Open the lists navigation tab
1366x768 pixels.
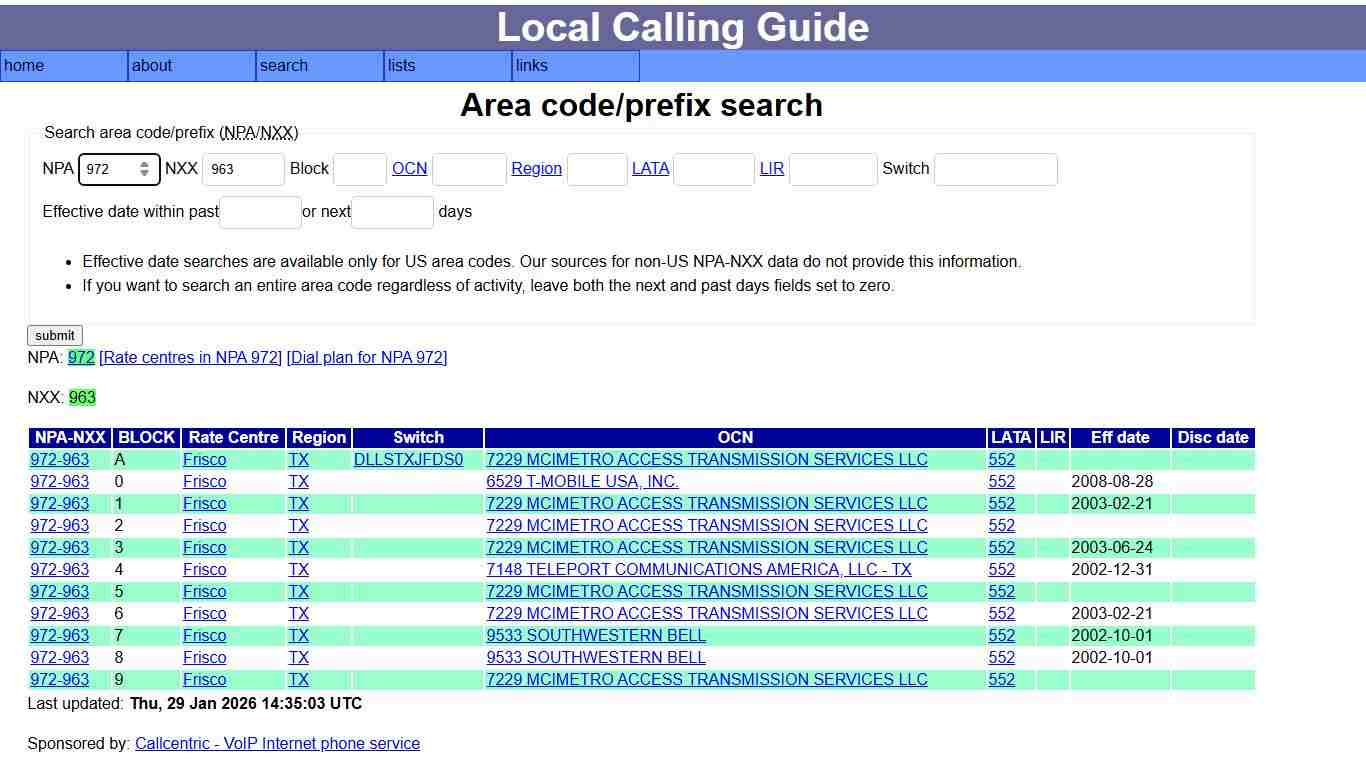(400, 66)
